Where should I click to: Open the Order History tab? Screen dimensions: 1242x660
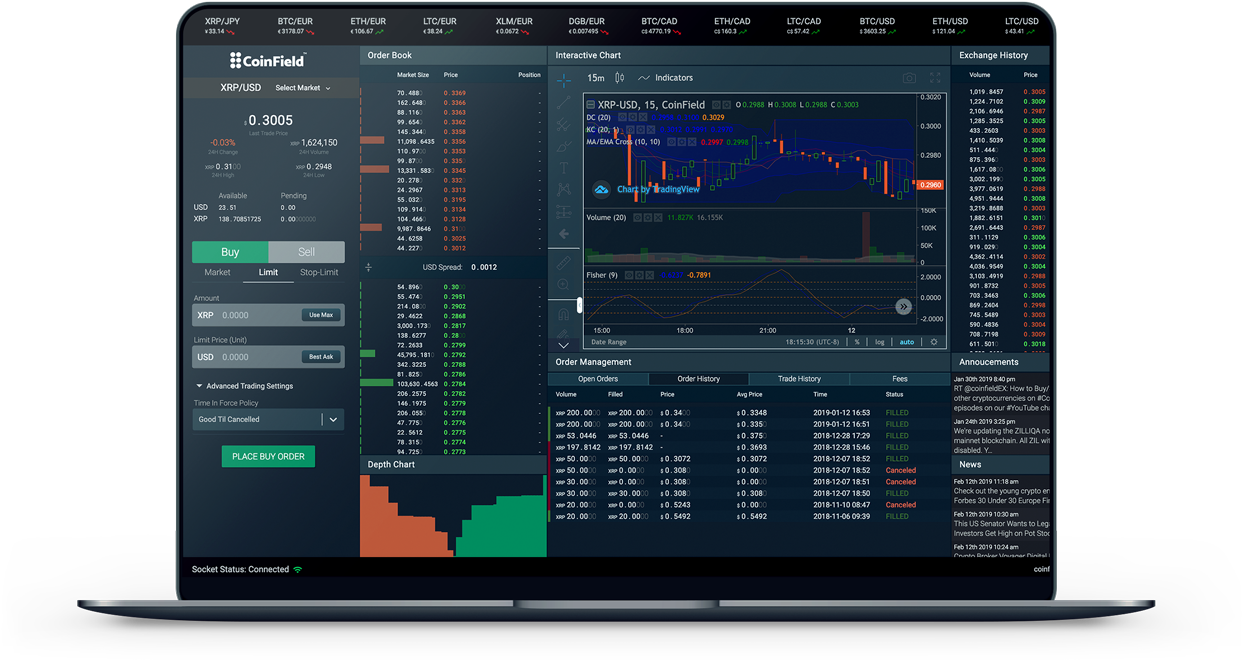[698, 379]
